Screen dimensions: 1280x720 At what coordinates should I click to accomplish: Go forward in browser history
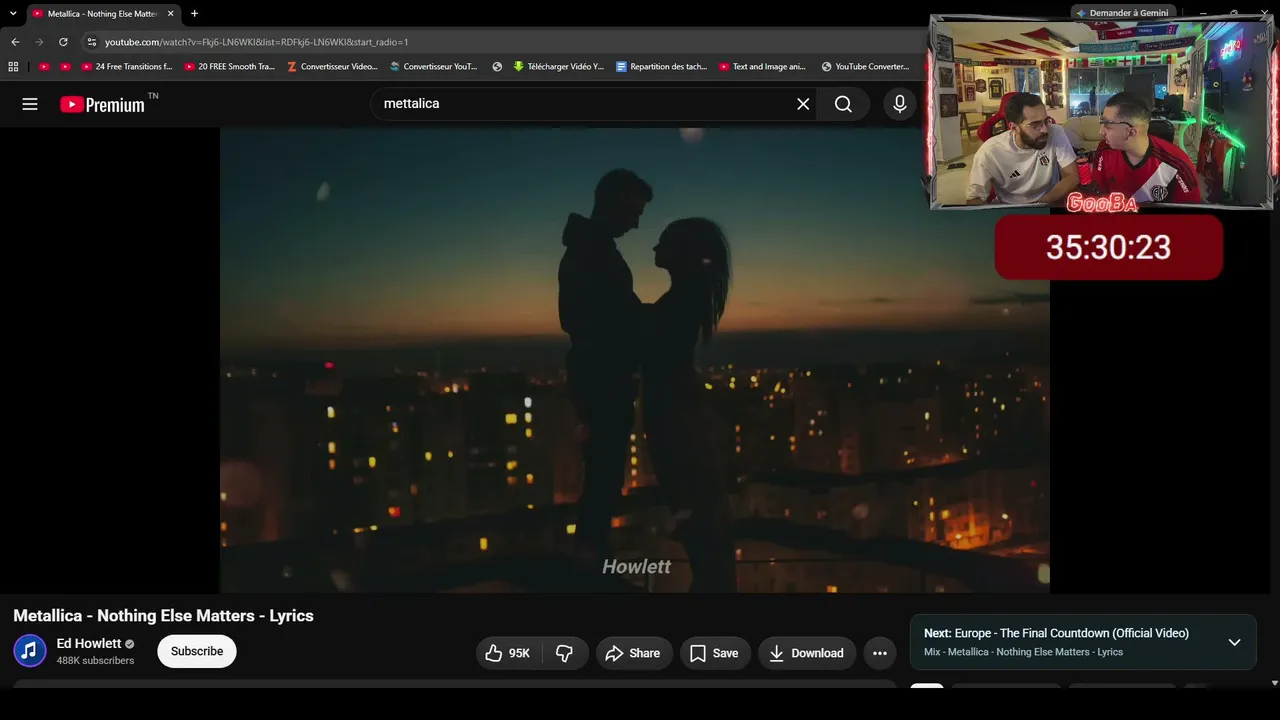(39, 42)
